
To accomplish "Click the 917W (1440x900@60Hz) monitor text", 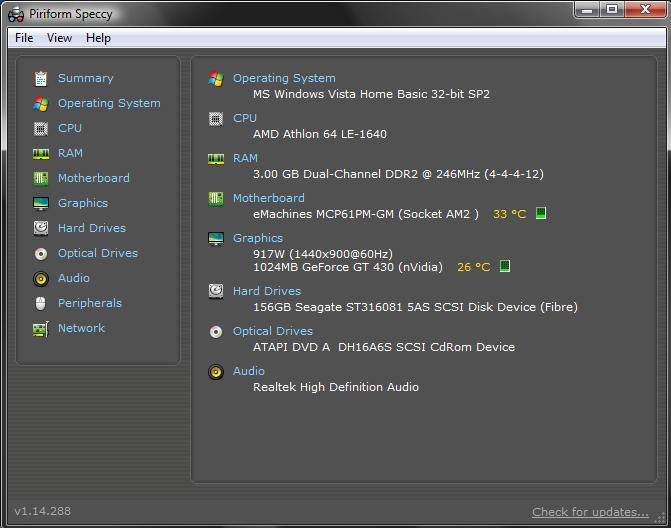I will point(323,254).
